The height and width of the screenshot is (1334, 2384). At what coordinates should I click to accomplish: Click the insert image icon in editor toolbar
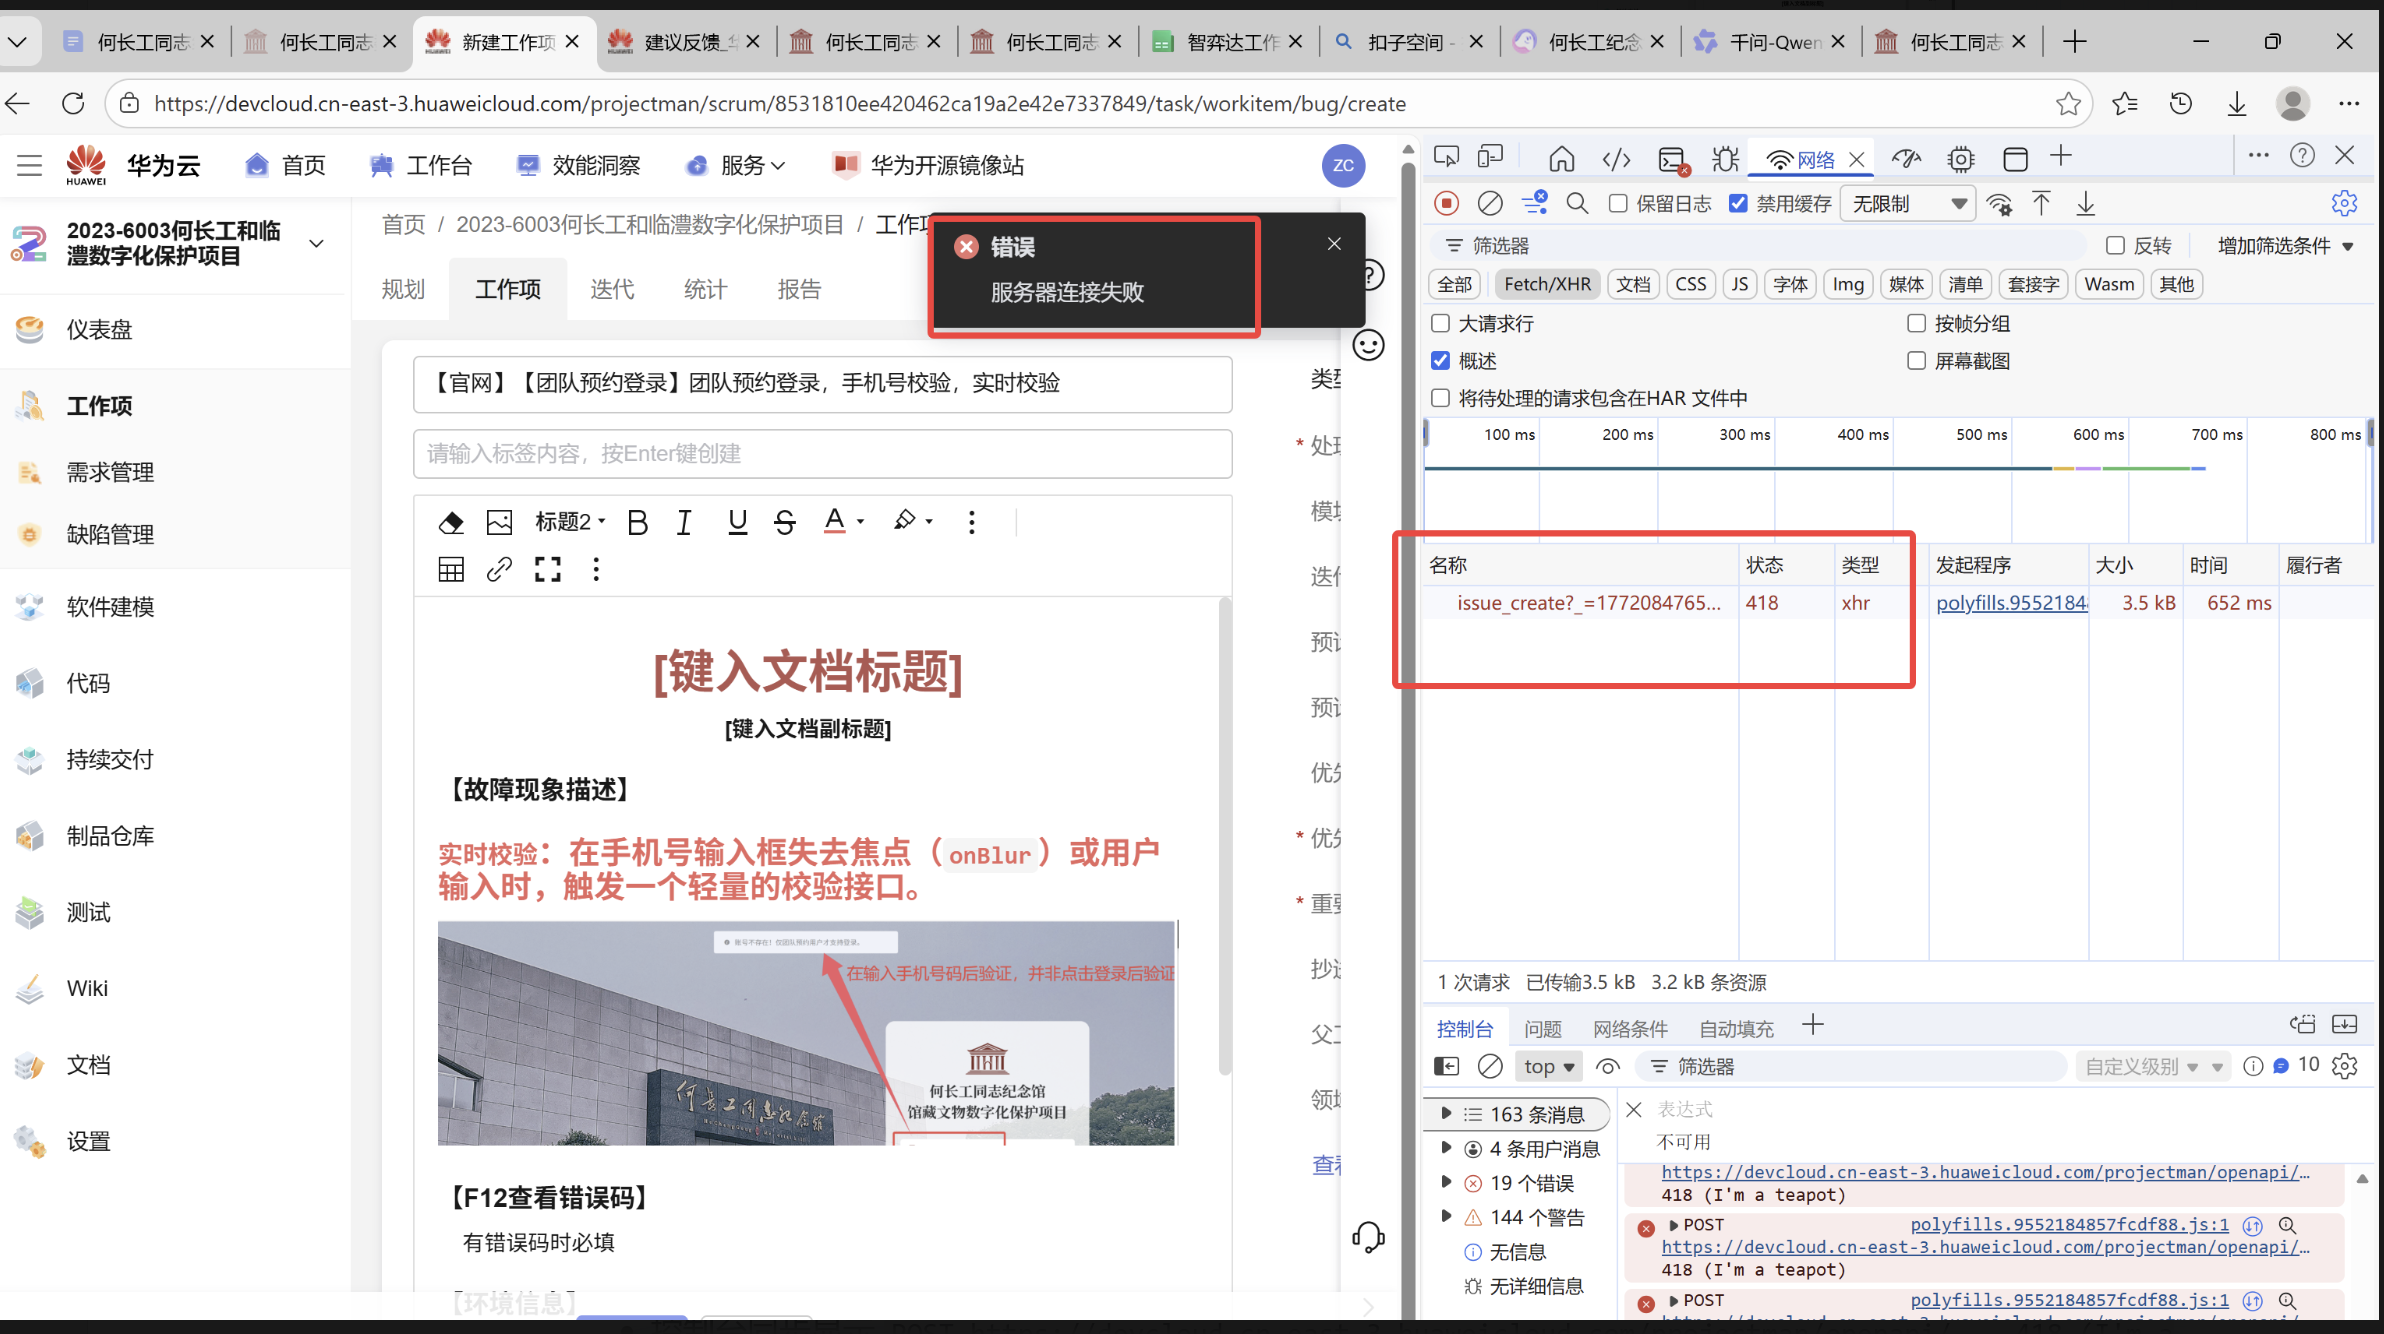pyautogui.click(x=499, y=522)
